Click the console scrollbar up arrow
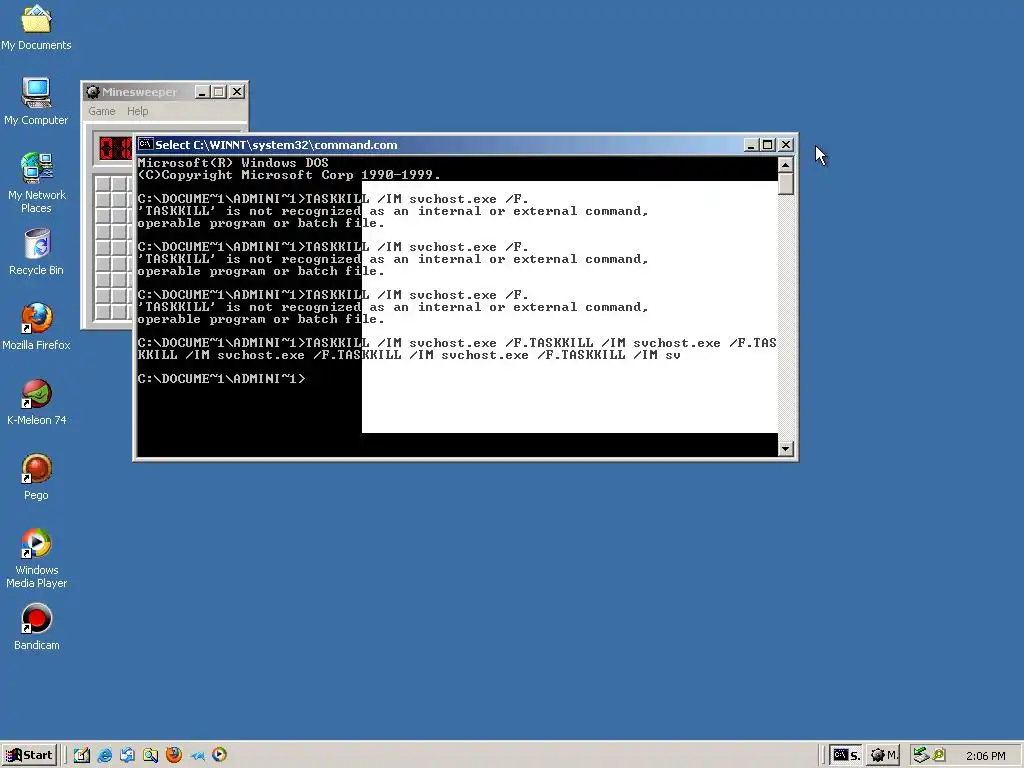The height and width of the screenshot is (768, 1024). [786, 164]
